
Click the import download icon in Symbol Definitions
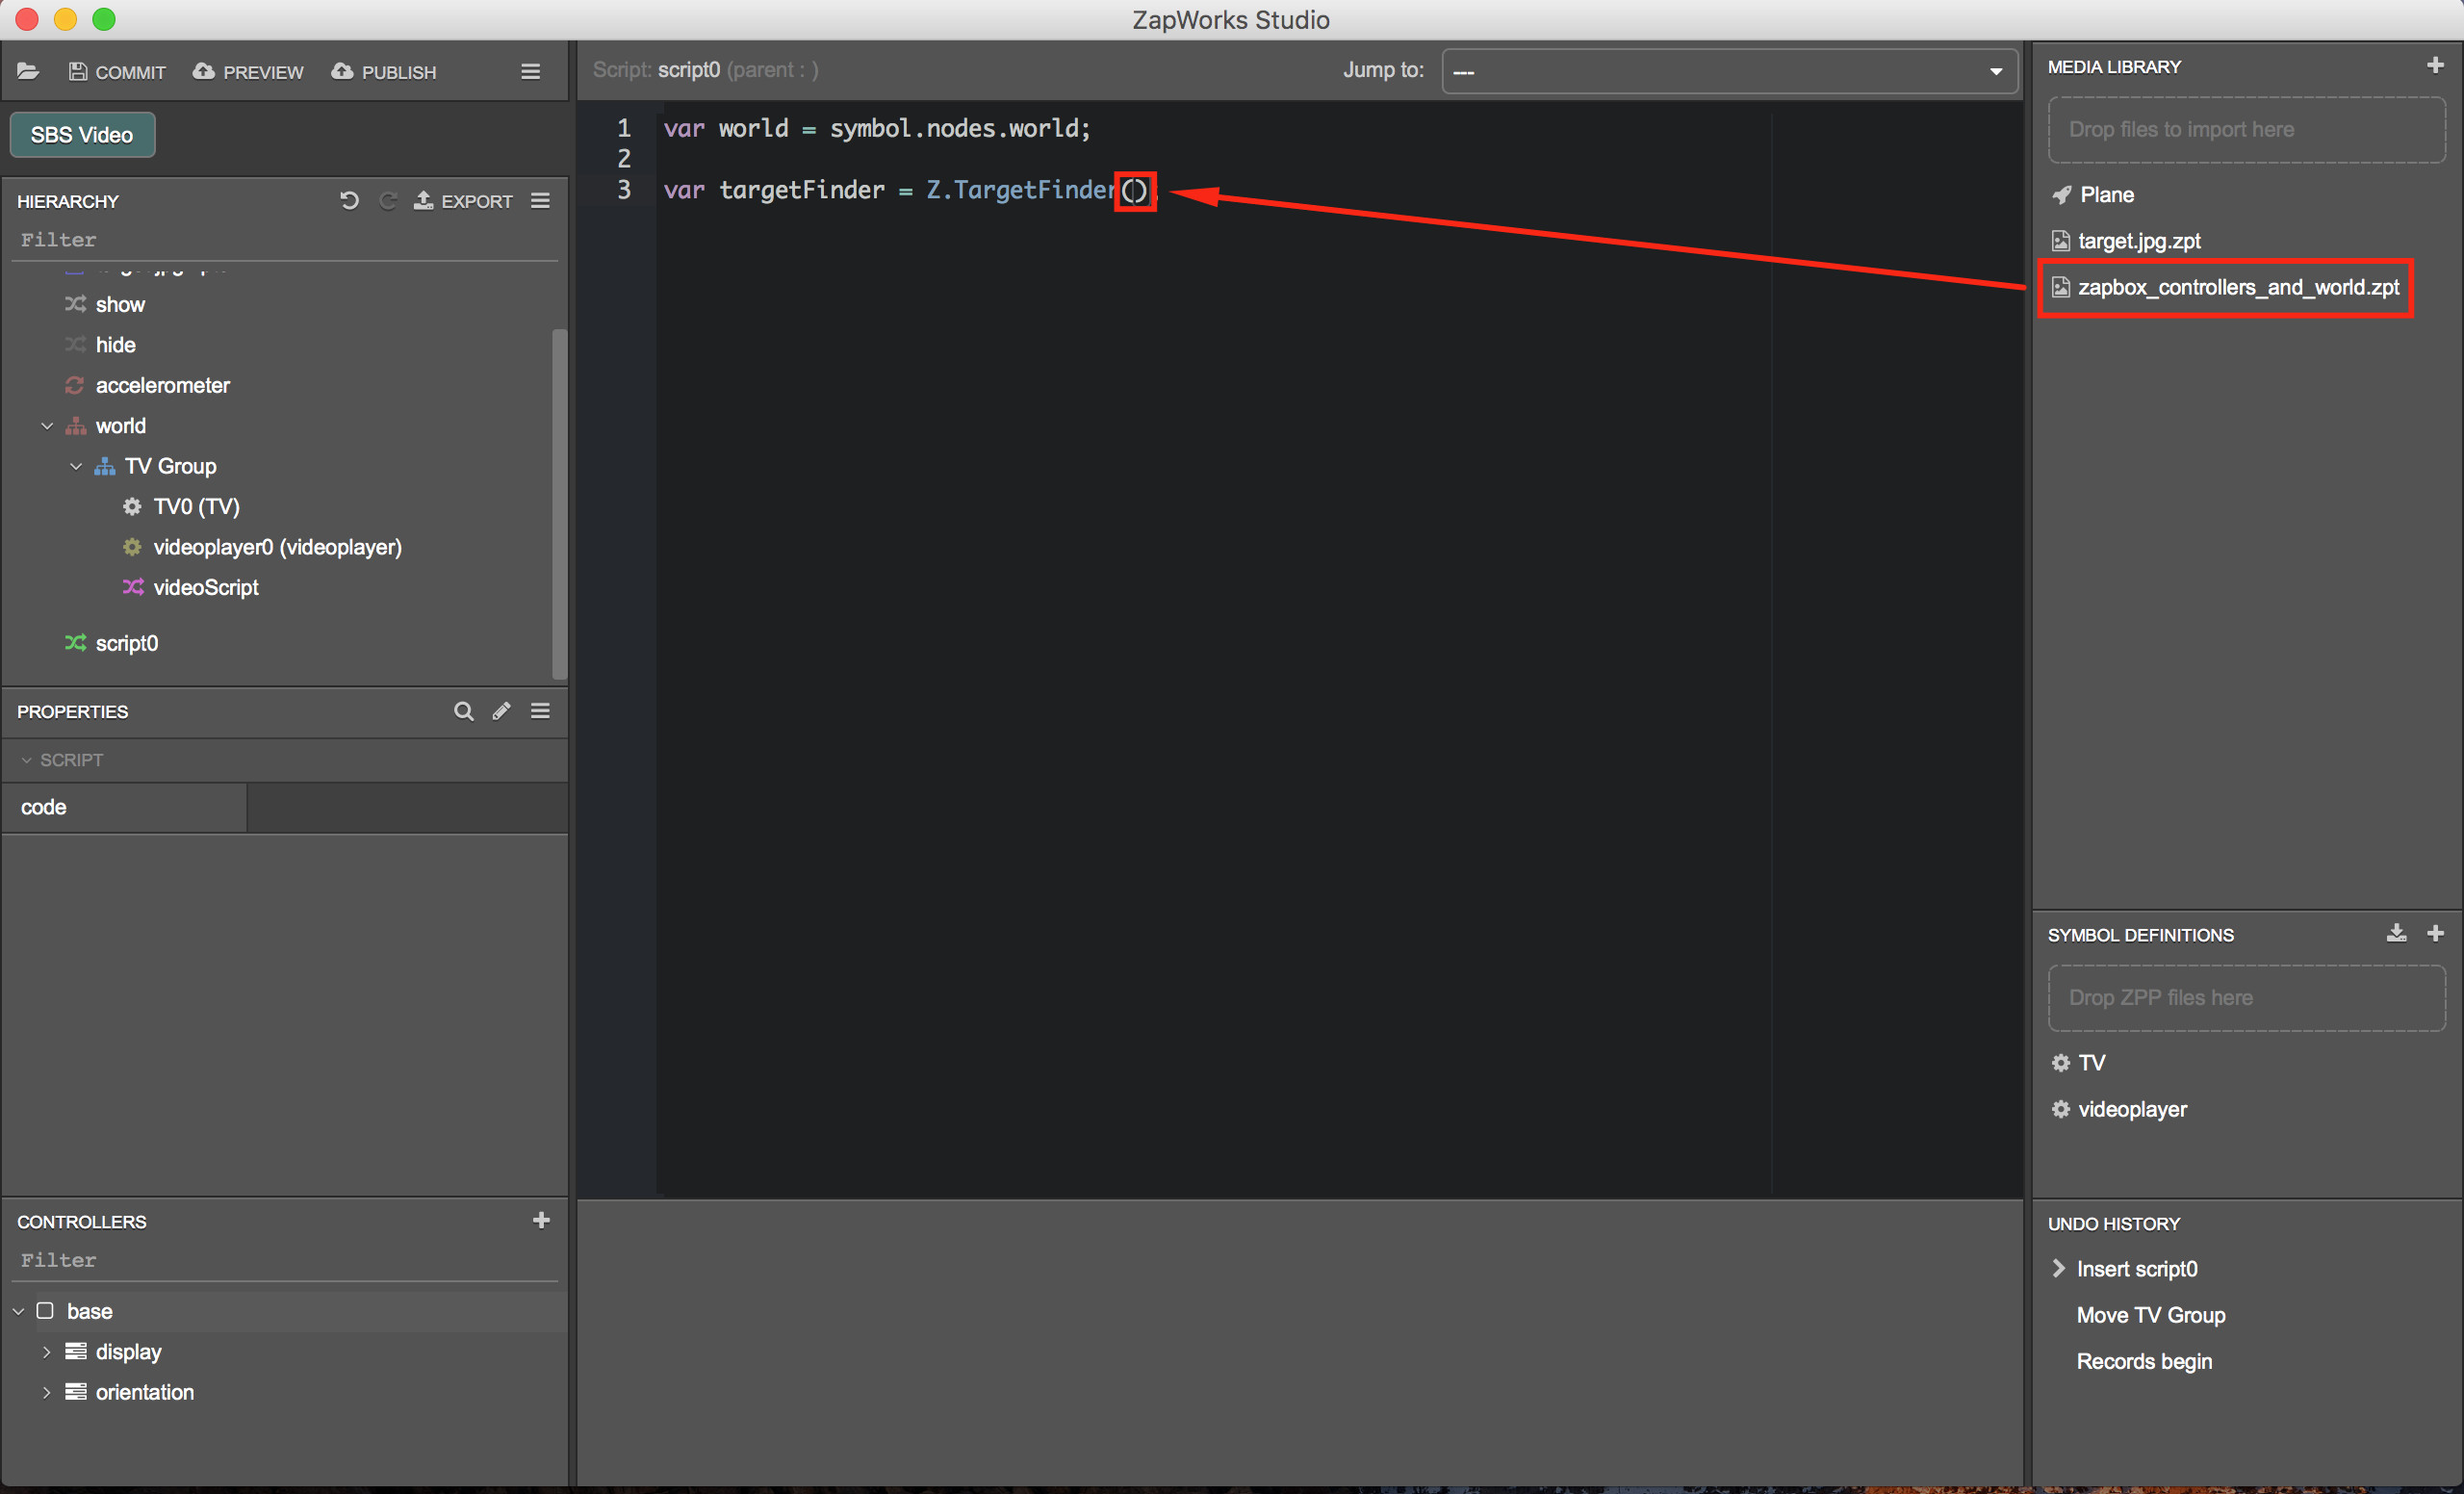tap(2396, 933)
